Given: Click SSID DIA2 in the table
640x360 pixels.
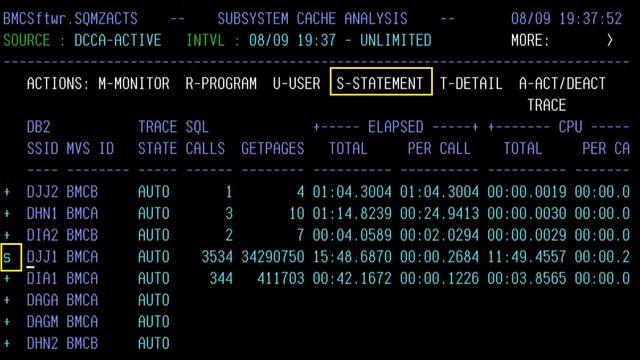Looking at the screenshot, I should (42, 235).
